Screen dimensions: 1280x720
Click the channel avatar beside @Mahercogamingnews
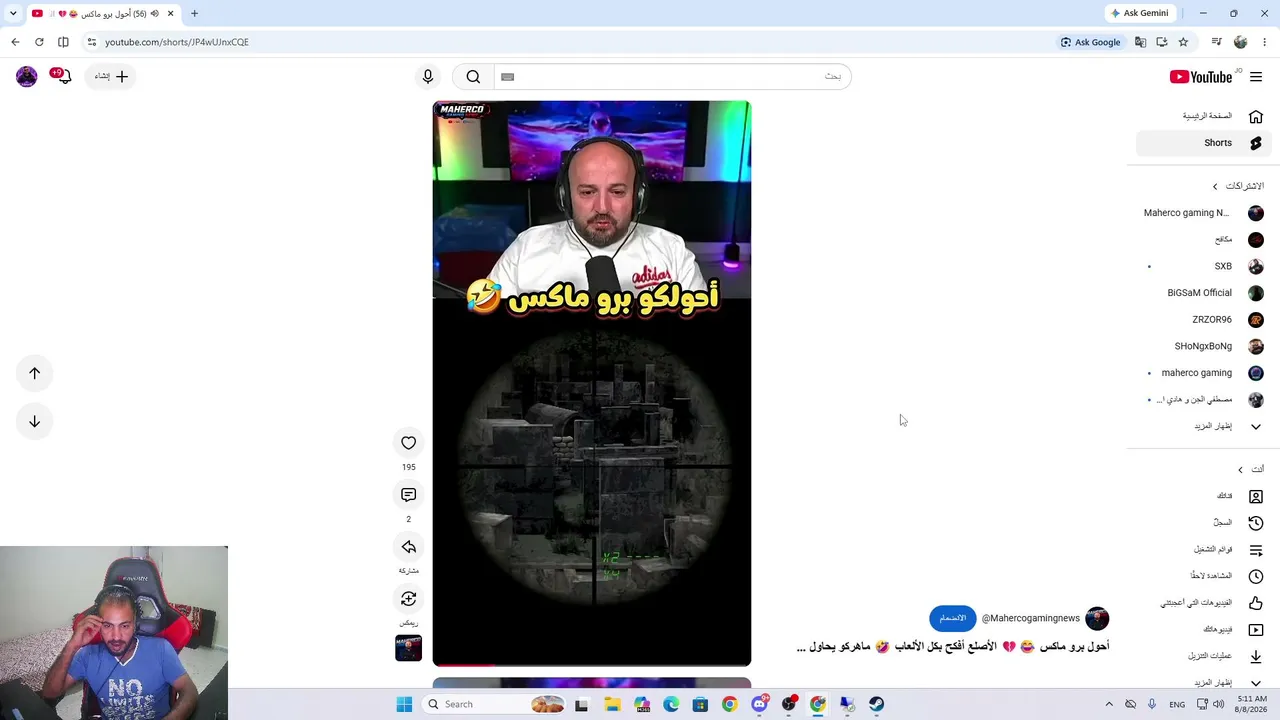(x=1097, y=618)
